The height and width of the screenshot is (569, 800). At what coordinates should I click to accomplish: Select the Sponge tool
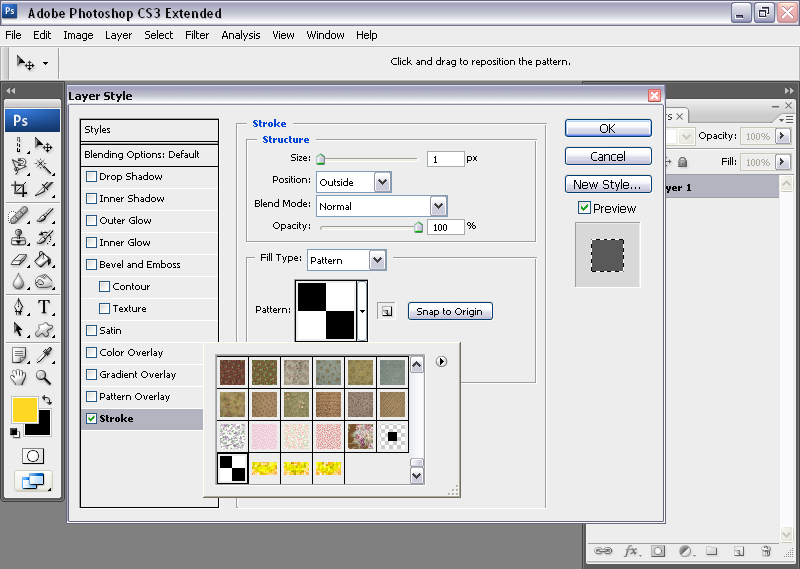(44, 282)
